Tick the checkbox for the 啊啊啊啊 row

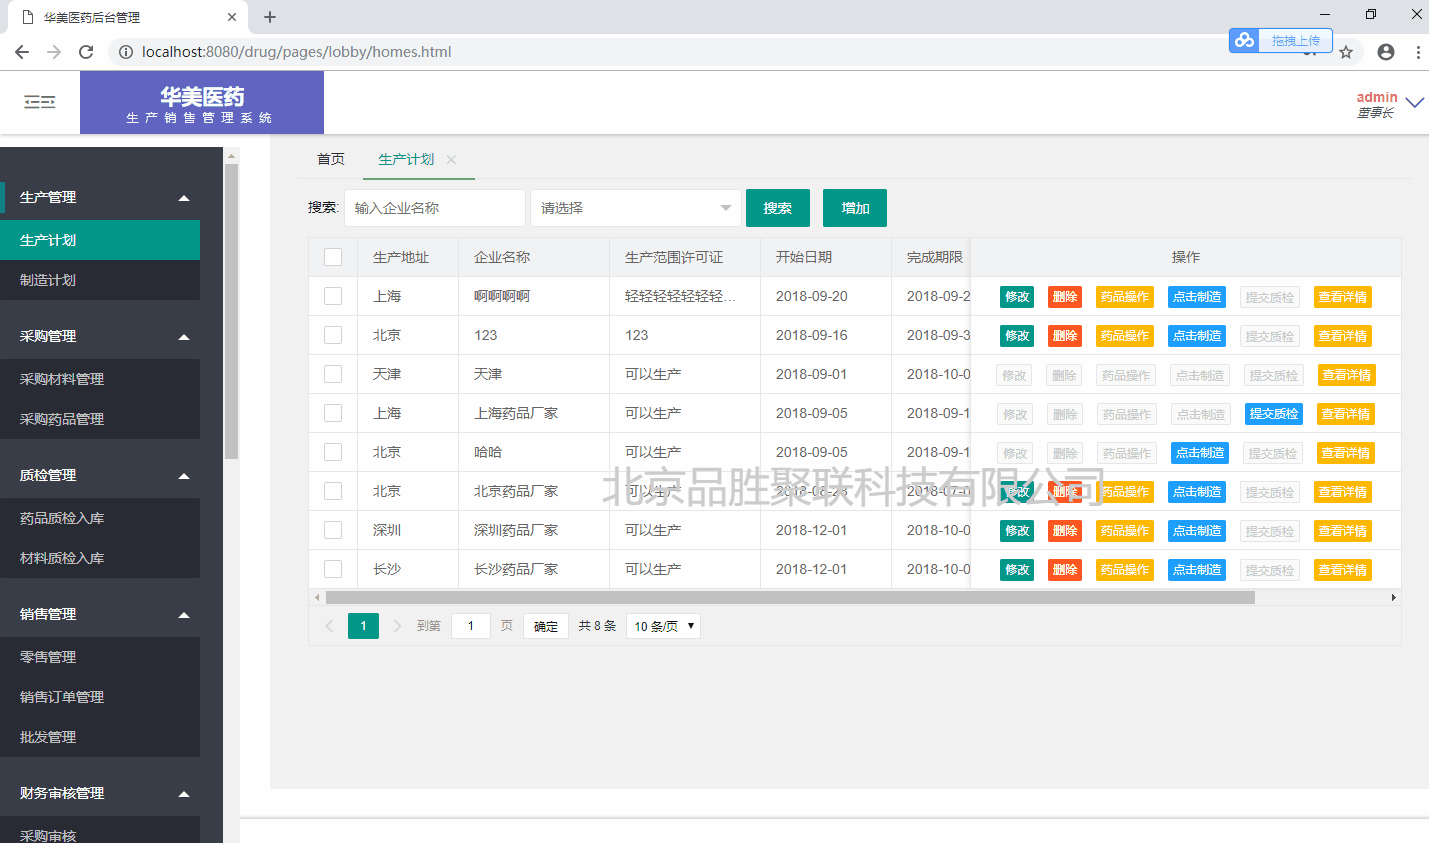[x=333, y=296]
